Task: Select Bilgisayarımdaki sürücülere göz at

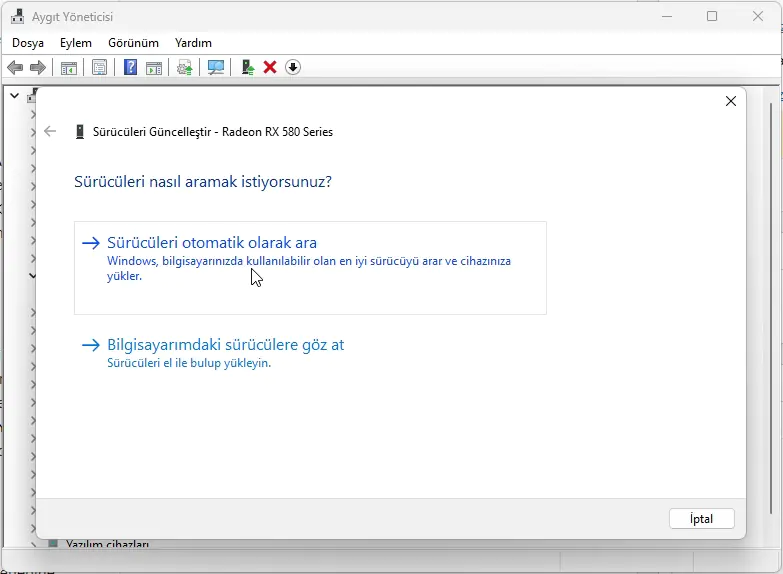Action: 225,344
